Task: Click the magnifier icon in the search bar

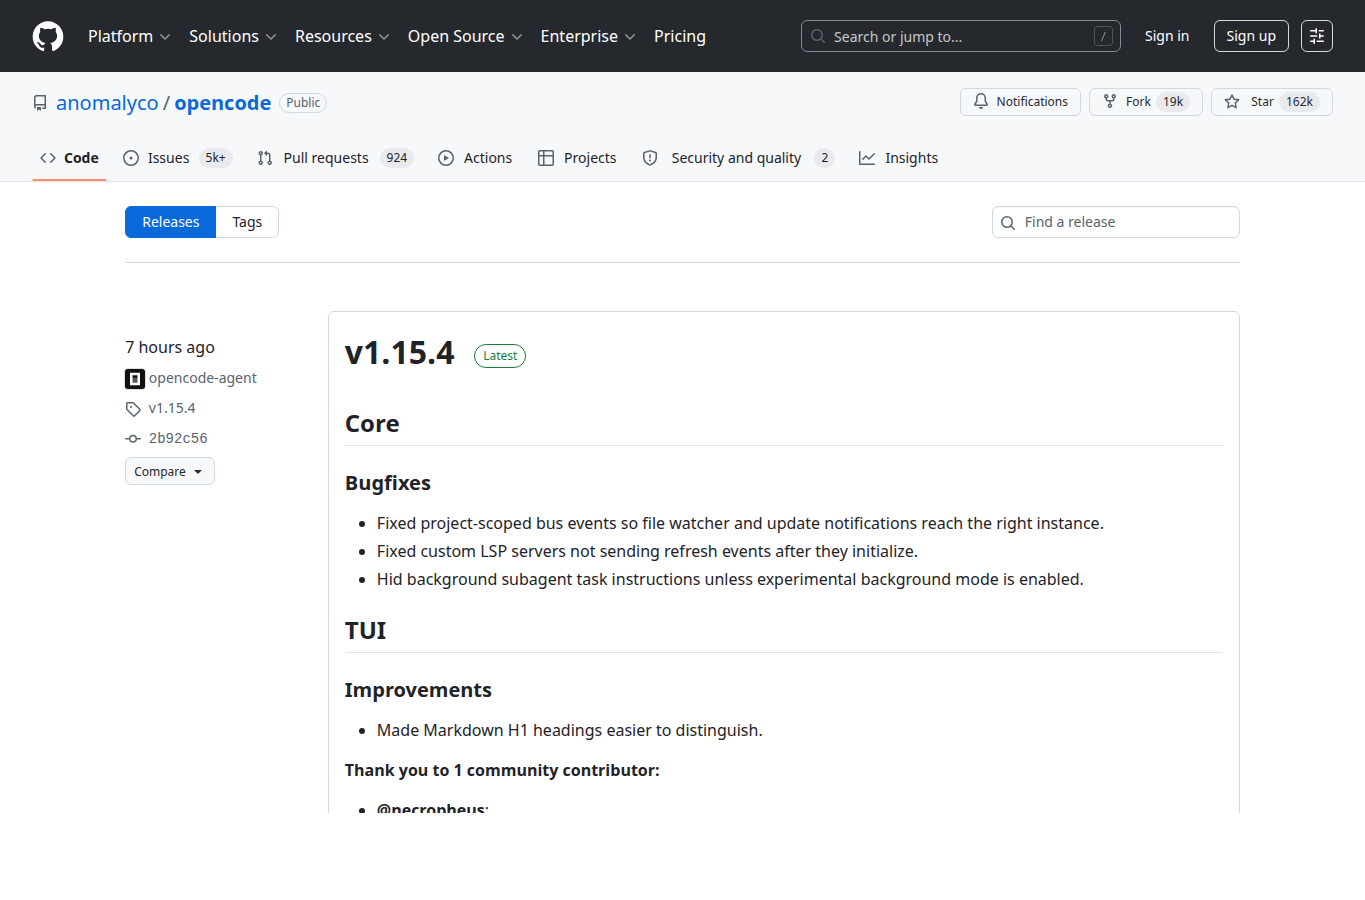Action: [x=818, y=36]
